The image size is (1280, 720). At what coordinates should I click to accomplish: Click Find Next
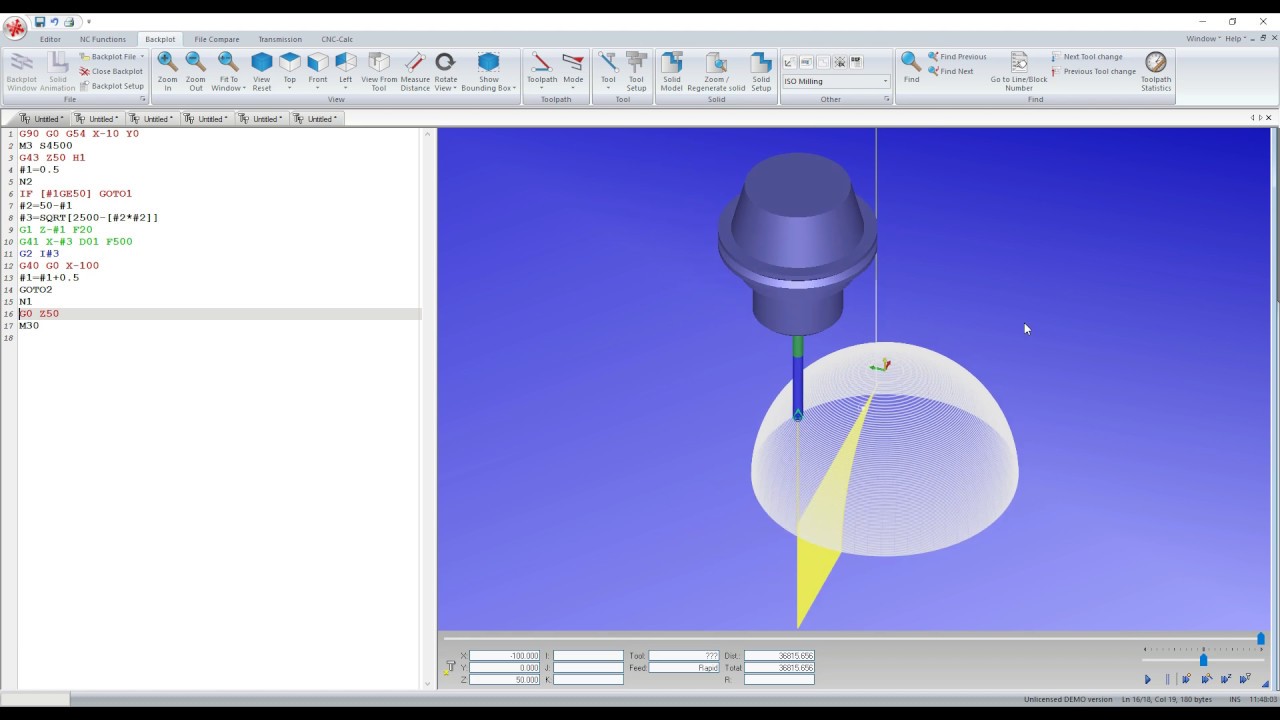[x=950, y=71]
